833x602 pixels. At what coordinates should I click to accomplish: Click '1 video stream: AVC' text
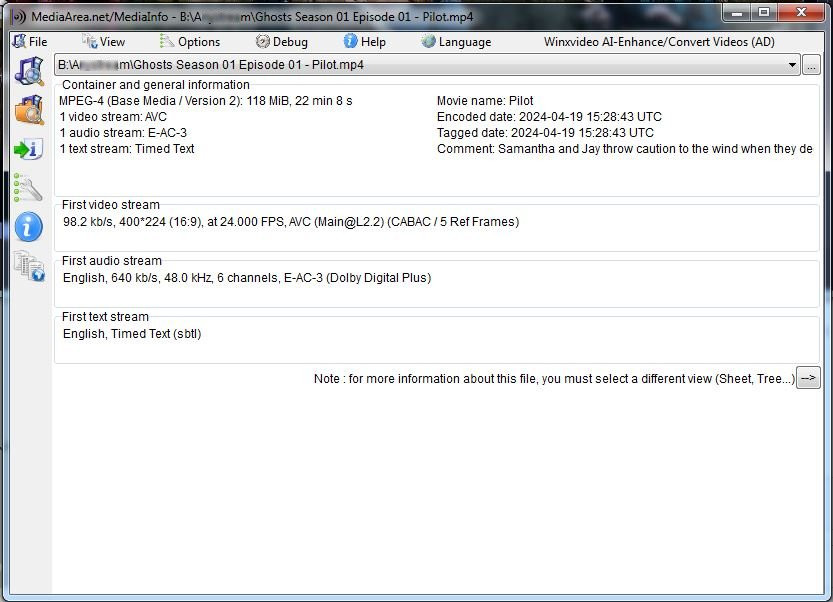pyautogui.click(x=113, y=117)
